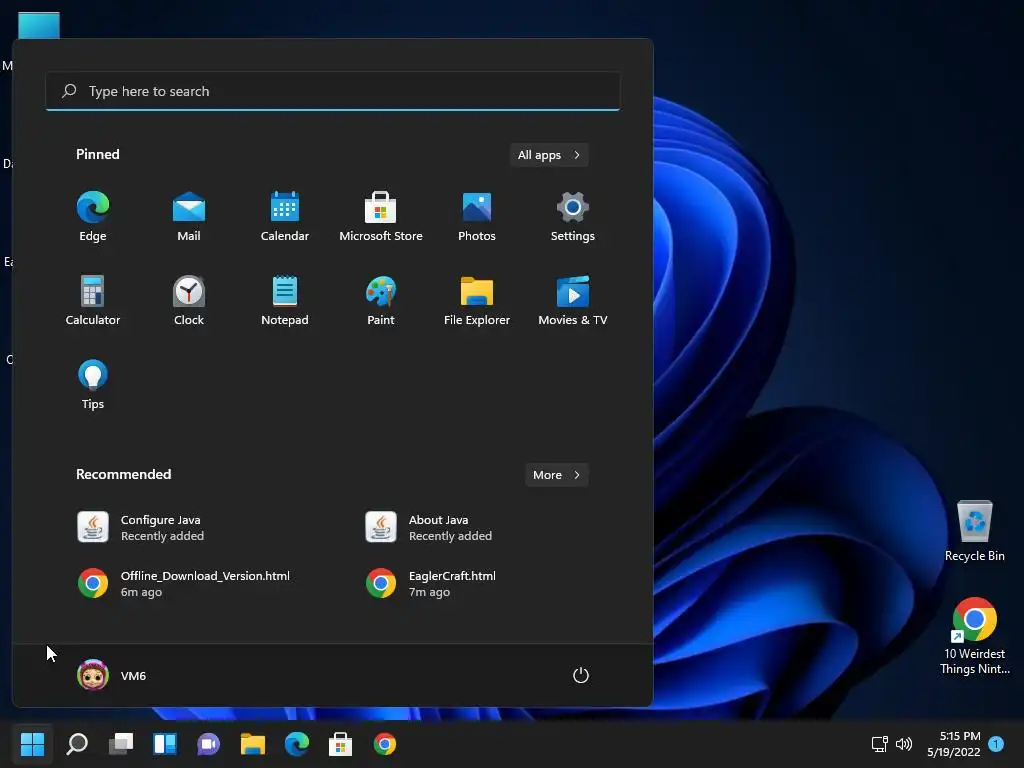The width and height of the screenshot is (1024, 768).
Task: Open Task View on the taskbar
Action: click(x=121, y=744)
